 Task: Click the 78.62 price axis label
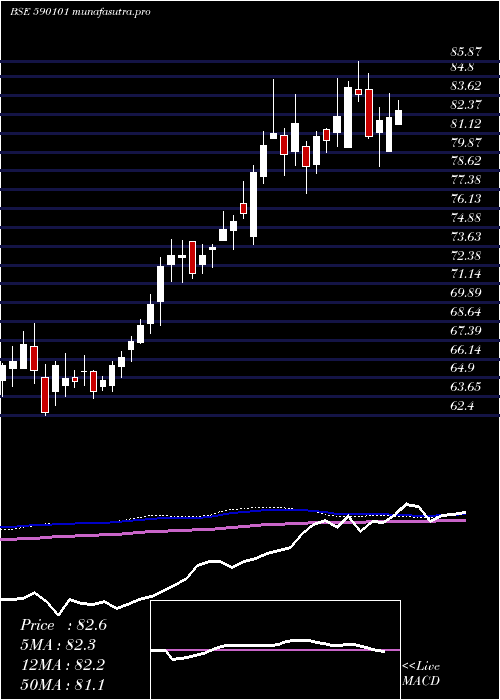click(466, 161)
